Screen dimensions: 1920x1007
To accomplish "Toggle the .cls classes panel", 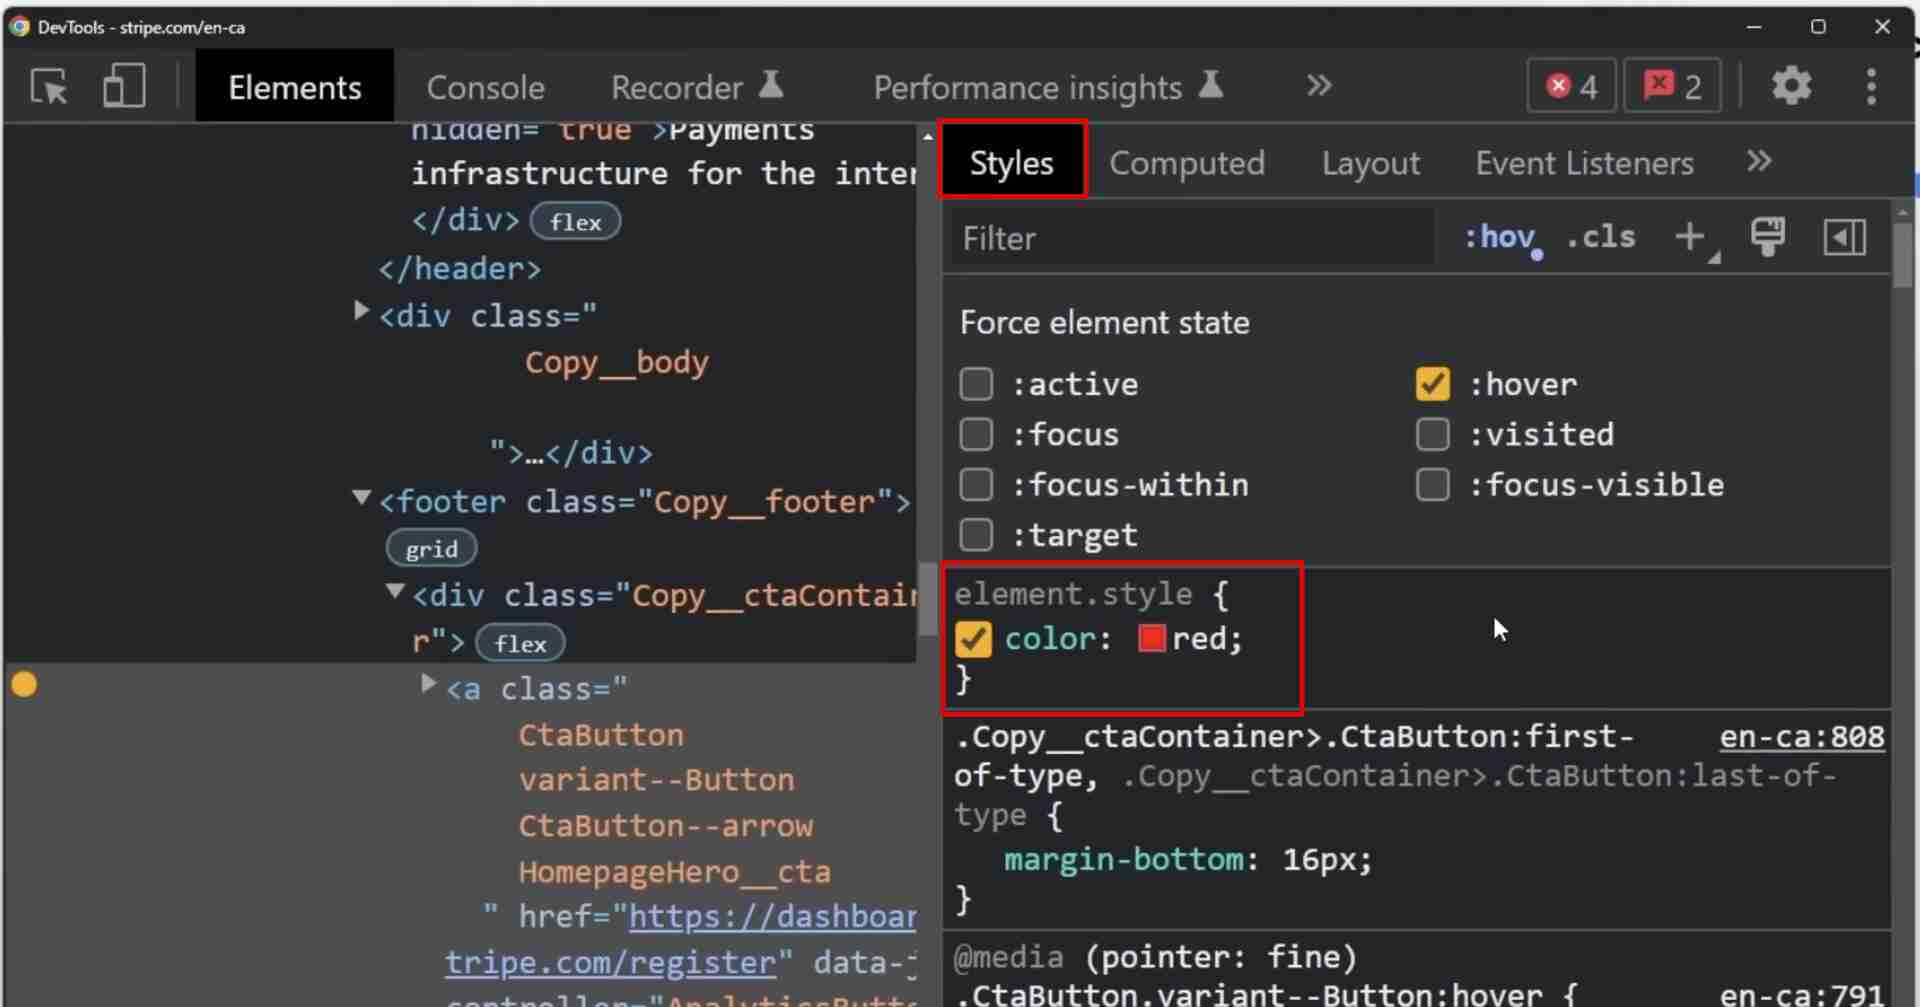I will (x=1601, y=237).
